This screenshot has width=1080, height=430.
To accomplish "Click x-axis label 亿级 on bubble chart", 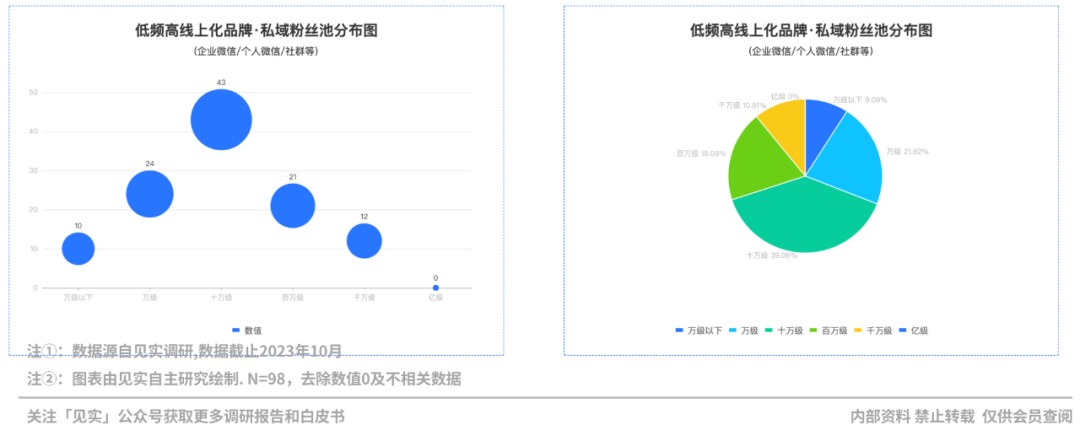I will (x=435, y=298).
